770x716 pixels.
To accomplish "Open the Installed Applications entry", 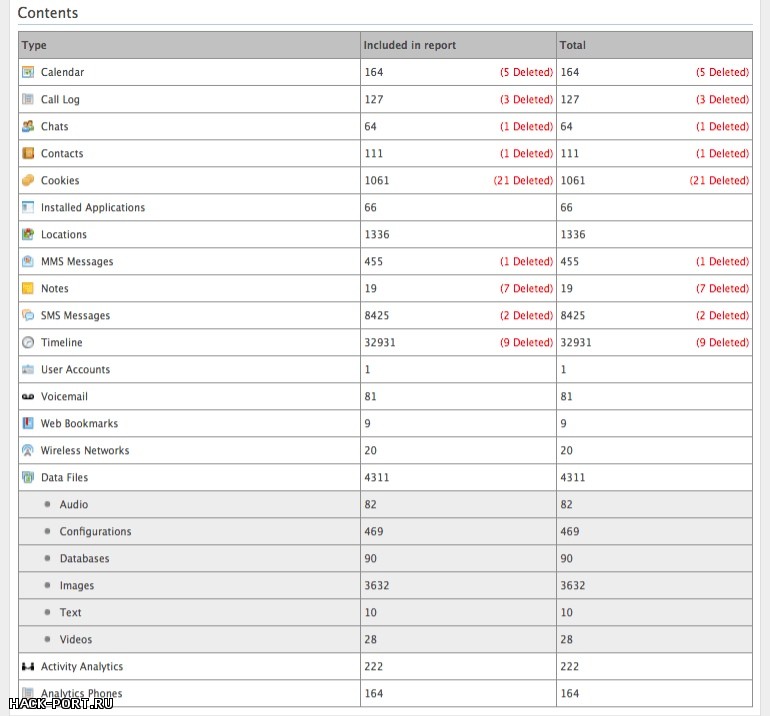I will 92,207.
